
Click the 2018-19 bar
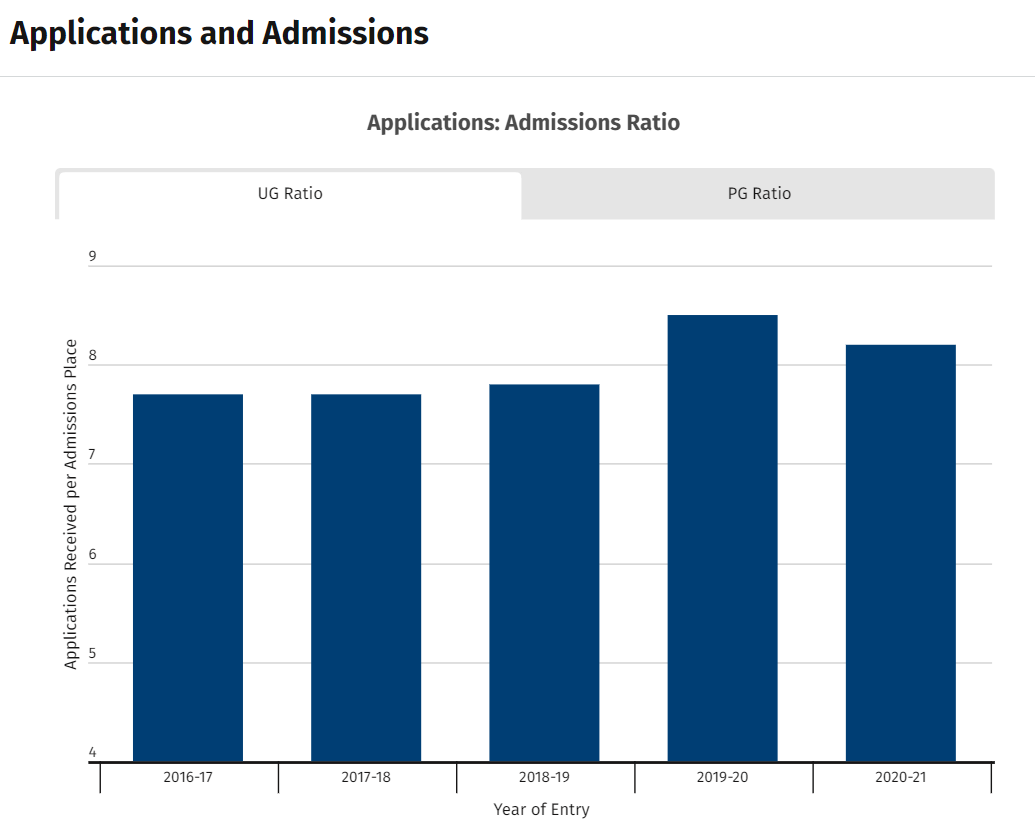point(544,573)
